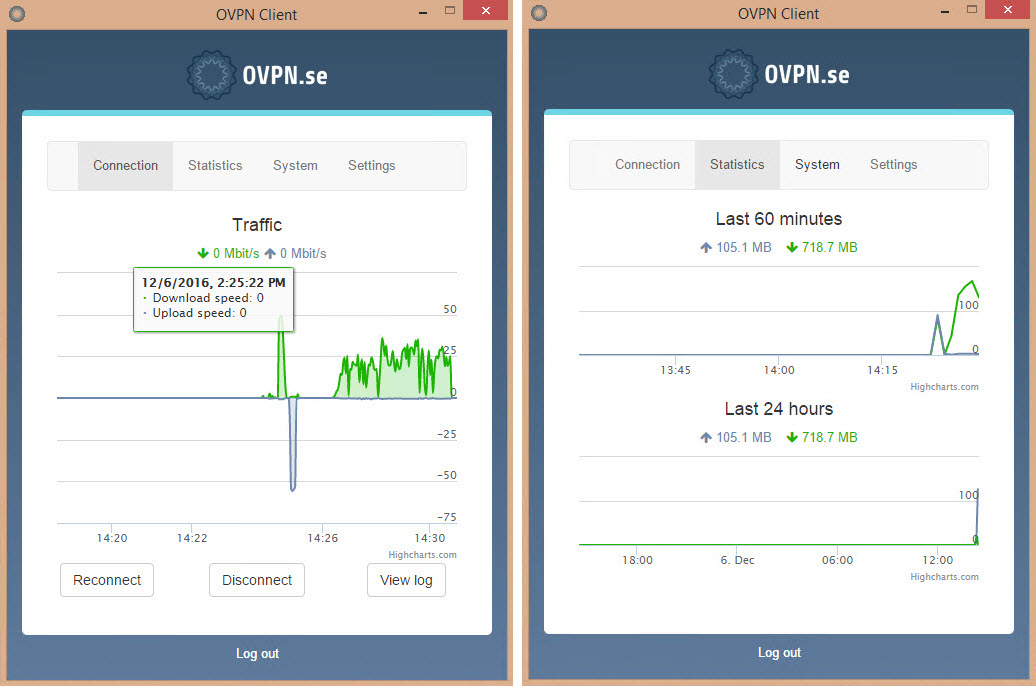Log out in the left window
The height and width of the screenshot is (687, 1036).
click(x=257, y=653)
